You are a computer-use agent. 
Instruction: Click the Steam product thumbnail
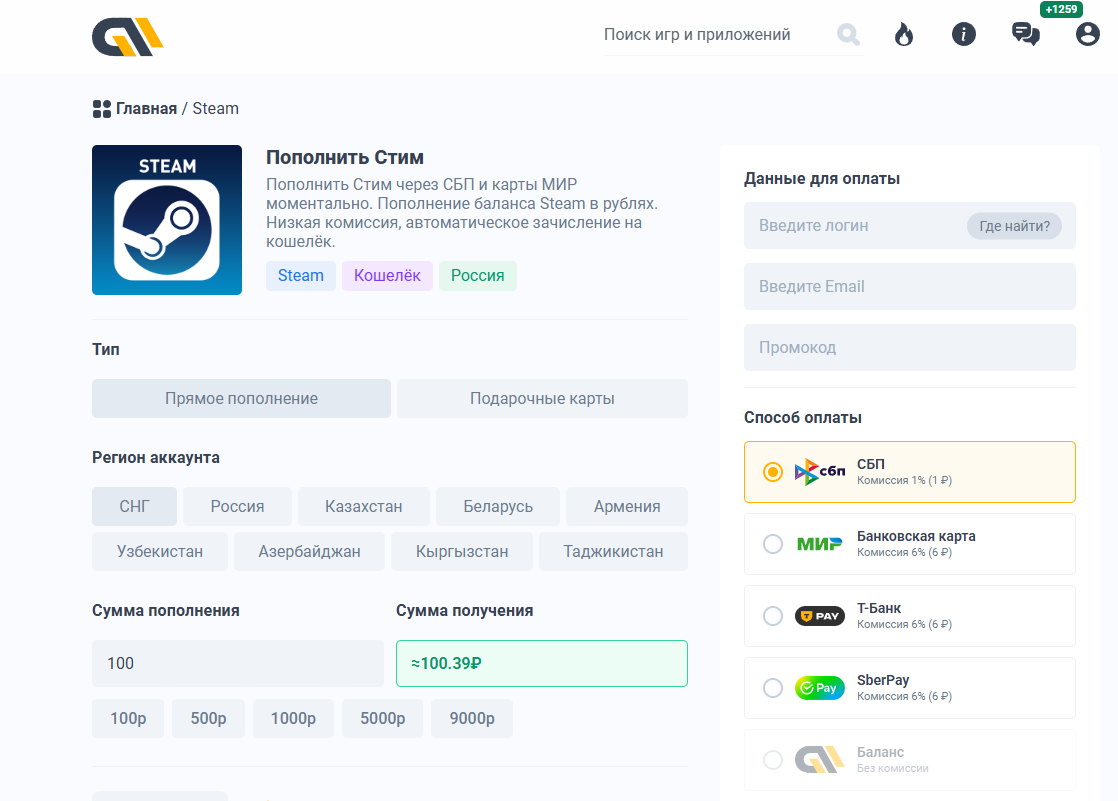[167, 220]
